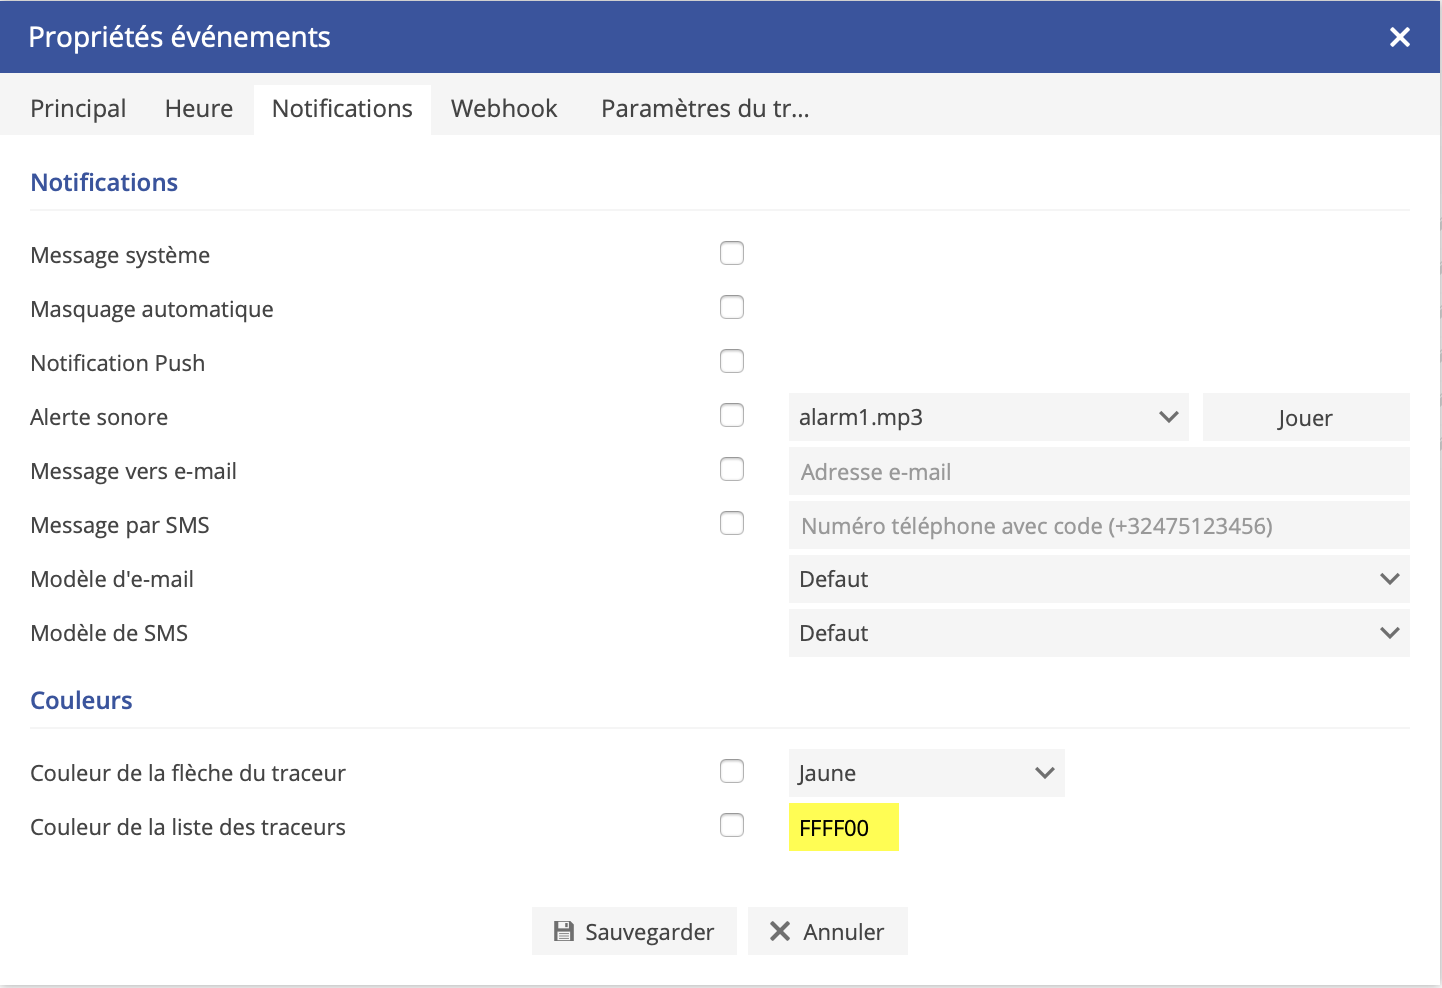Open the alarm1.mp3 sound dropdown
The width and height of the screenshot is (1442, 988).
(x=988, y=417)
